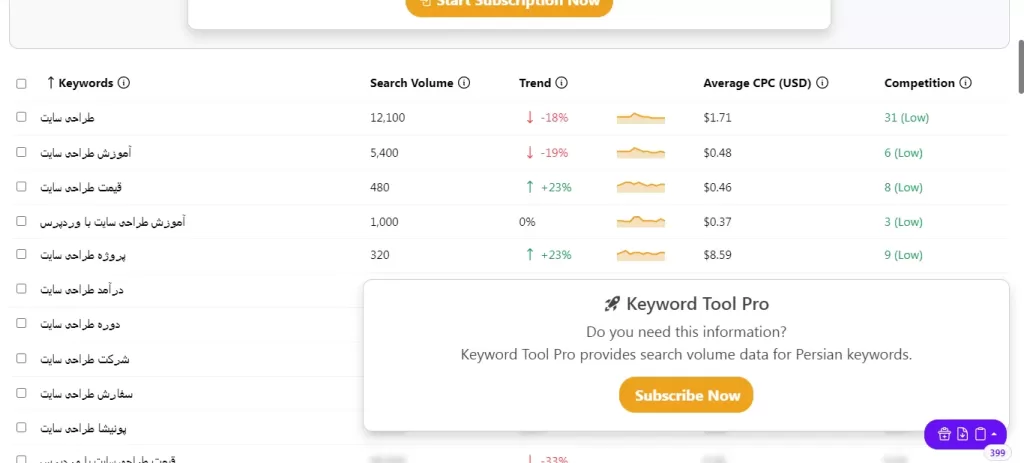This screenshot has height=463, width=1024.
Task: Tick the checkbox for the 480 volume keyword
Action: [x=22, y=186]
